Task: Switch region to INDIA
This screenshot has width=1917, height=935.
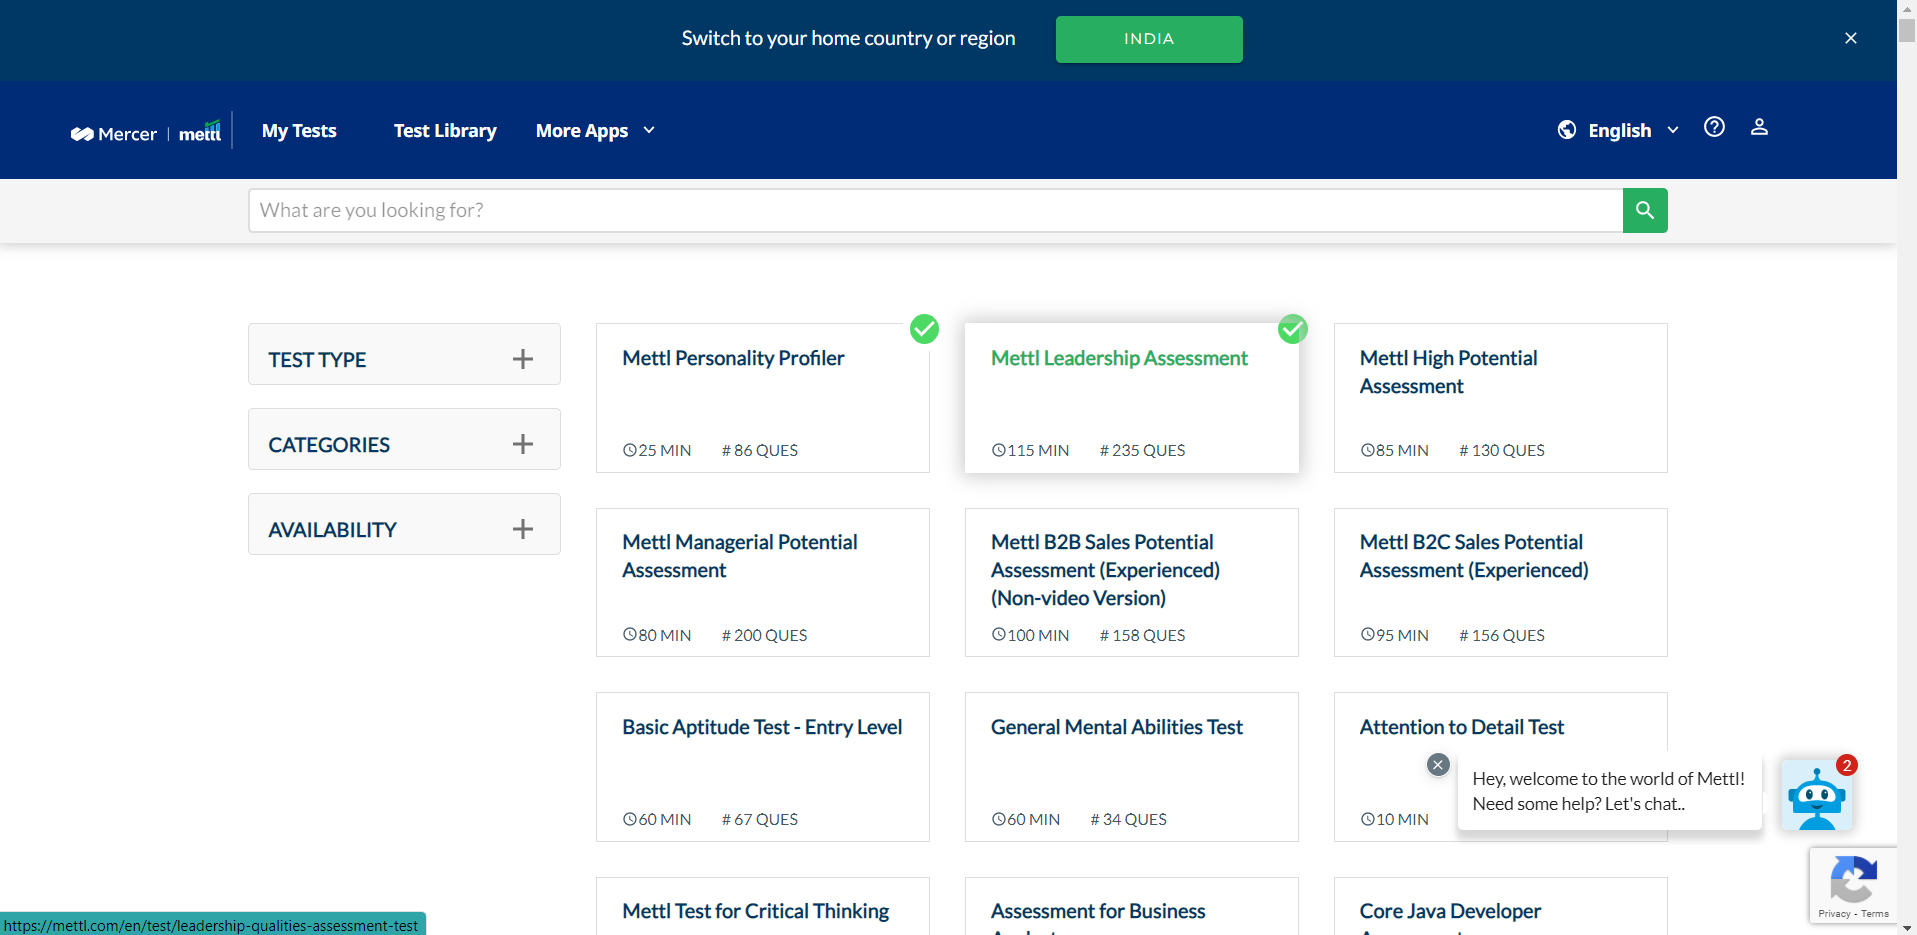Action: click(1149, 39)
